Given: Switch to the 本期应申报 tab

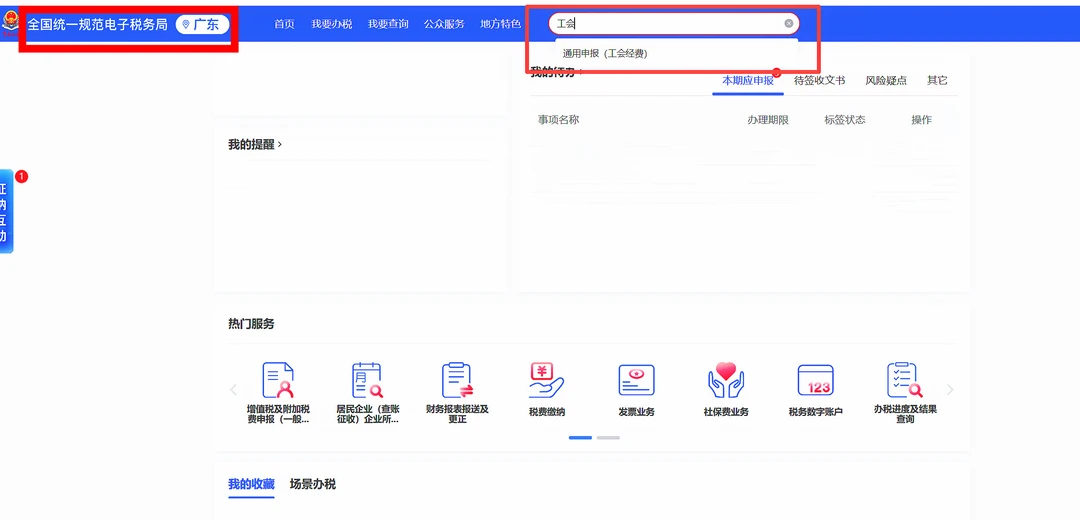Looking at the screenshot, I should click(x=748, y=81).
